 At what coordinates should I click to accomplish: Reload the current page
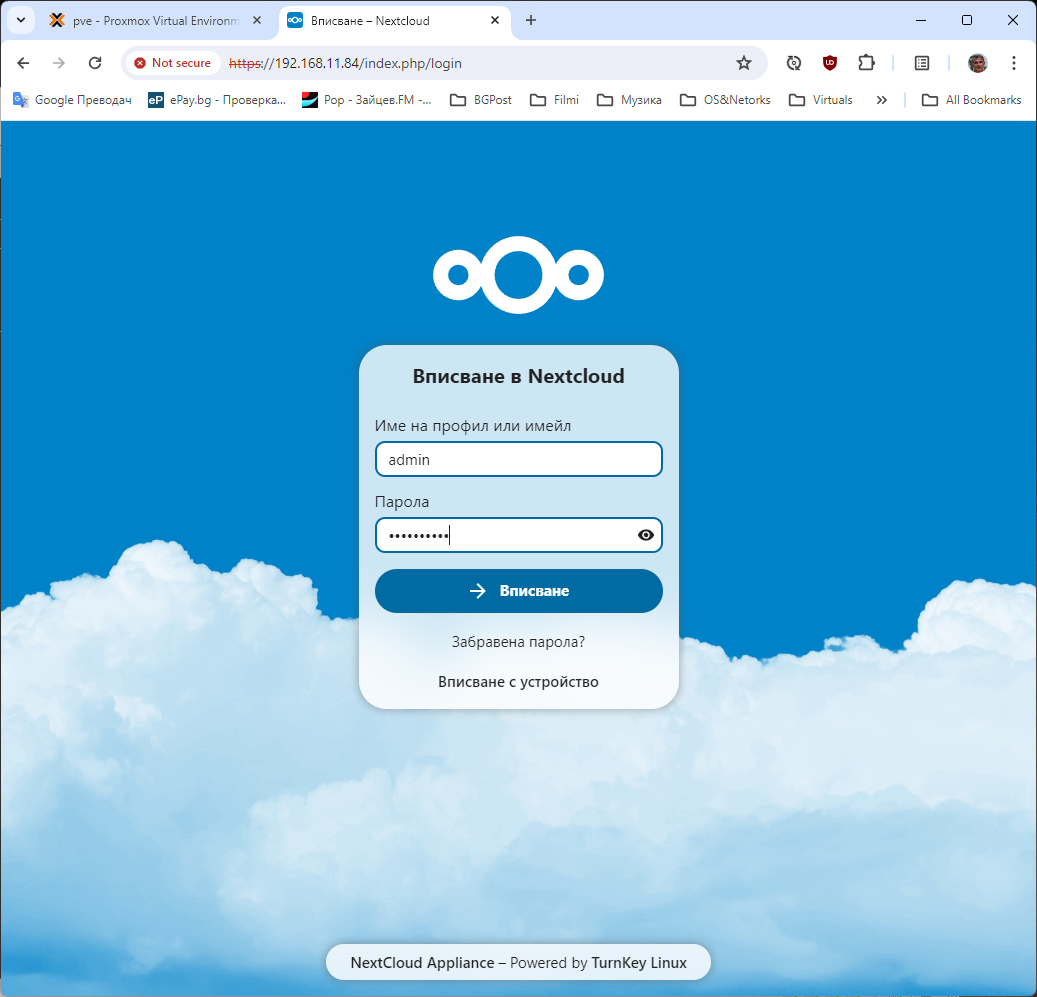tap(95, 63)
